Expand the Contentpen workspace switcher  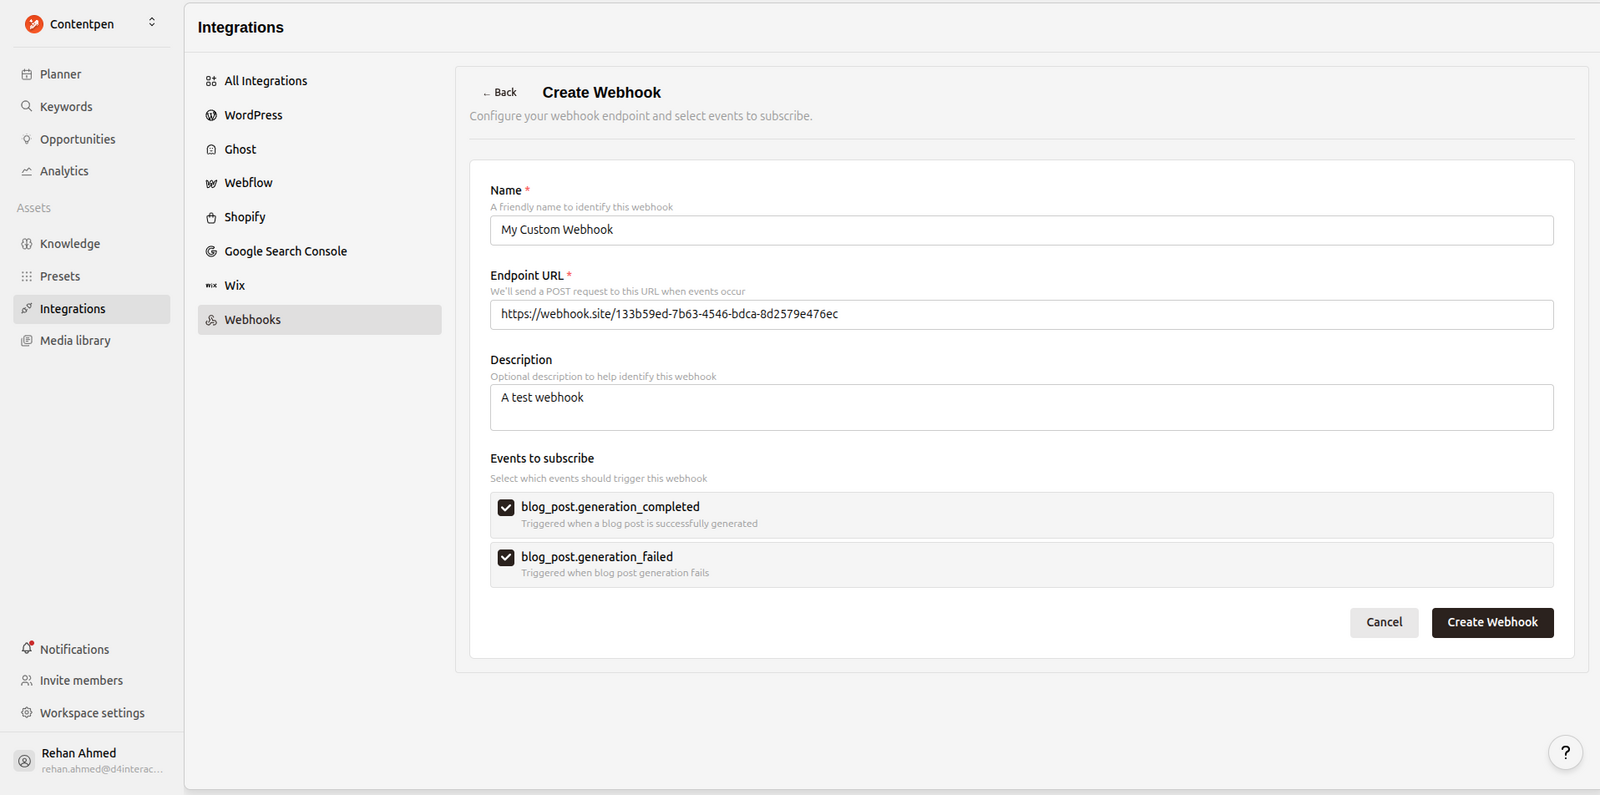click(x=152, y=23)
